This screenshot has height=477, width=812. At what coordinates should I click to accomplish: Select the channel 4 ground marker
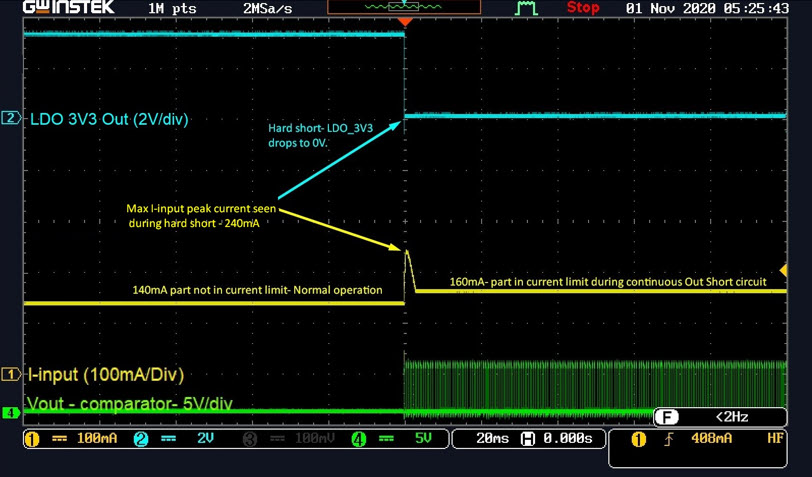pyautogui.click(x=11, y=413)
